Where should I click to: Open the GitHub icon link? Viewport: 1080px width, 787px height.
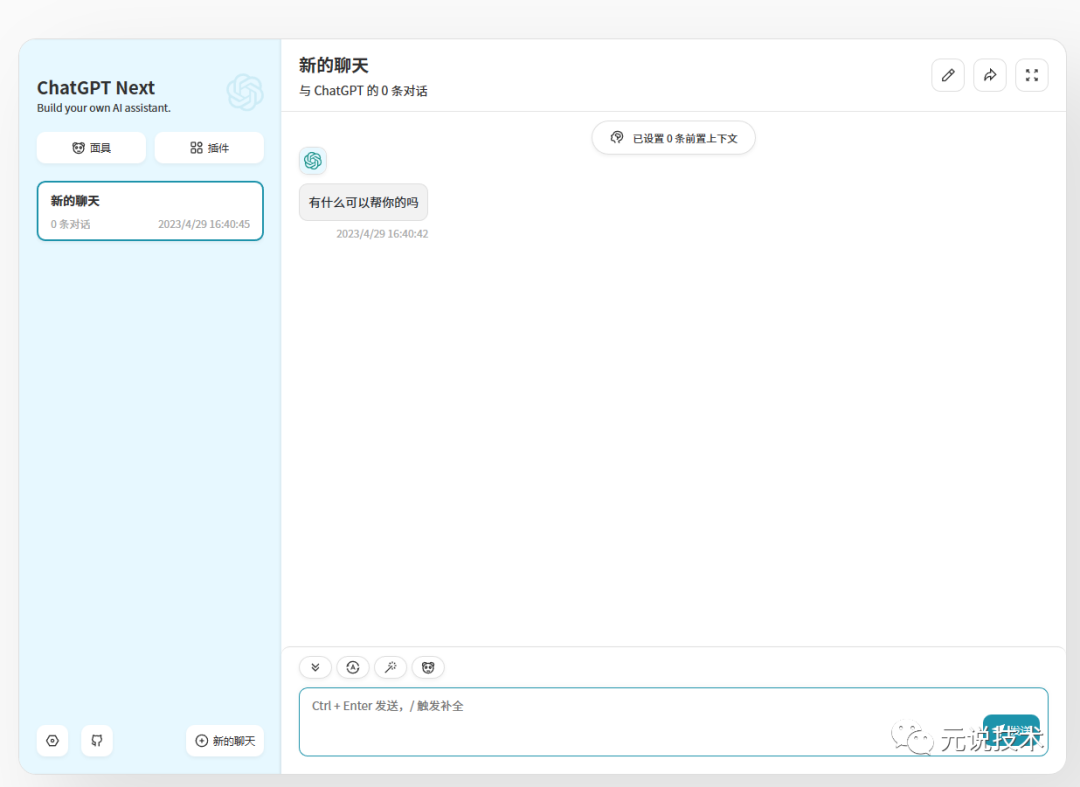click(97, 741)
